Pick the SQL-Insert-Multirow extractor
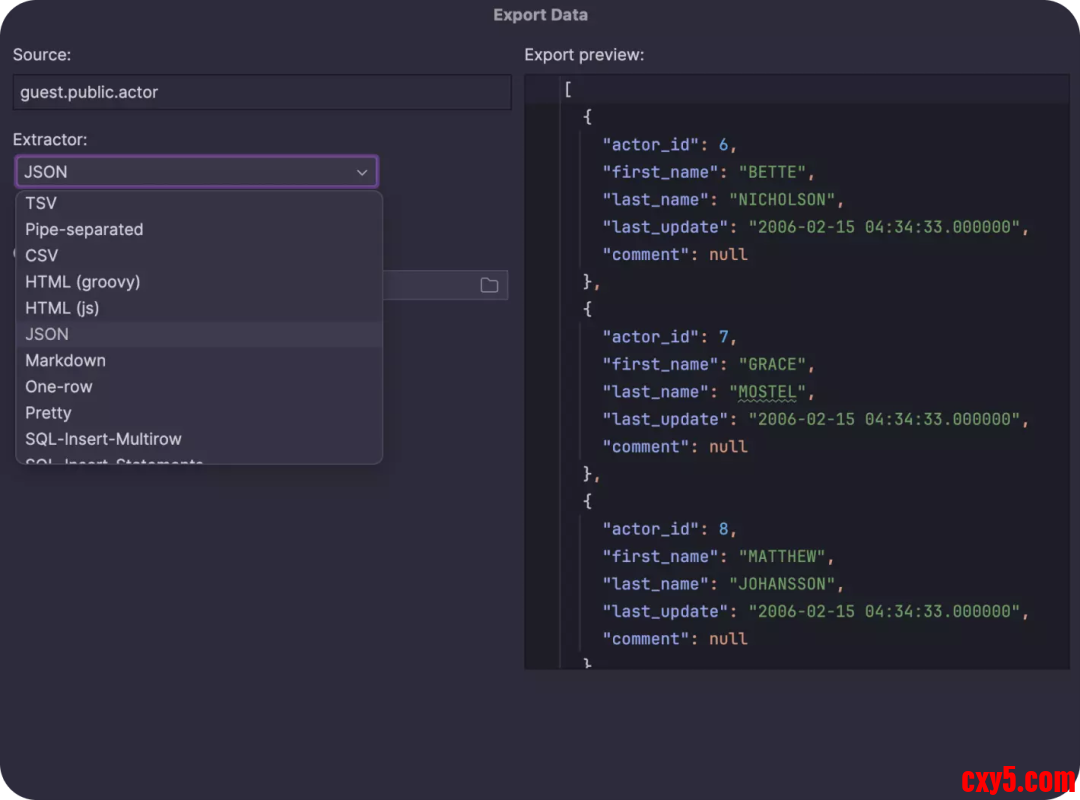Image resolution: width=1080 pixels, height=800 pixels. point(103,438)
